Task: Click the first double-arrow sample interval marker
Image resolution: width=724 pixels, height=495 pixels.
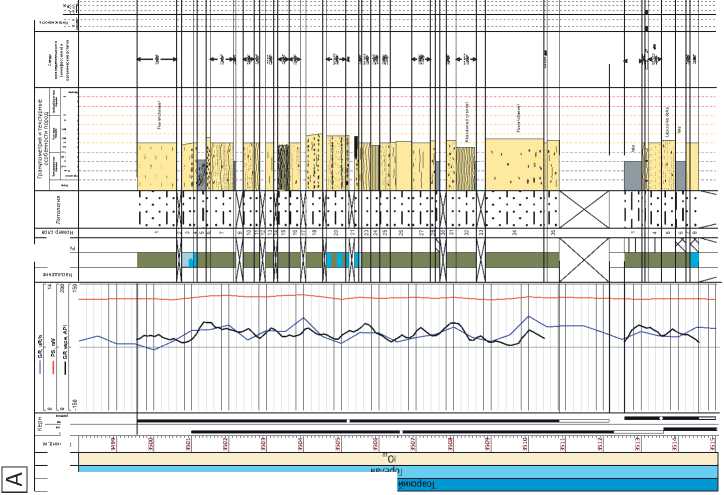Action: point(157,59)
